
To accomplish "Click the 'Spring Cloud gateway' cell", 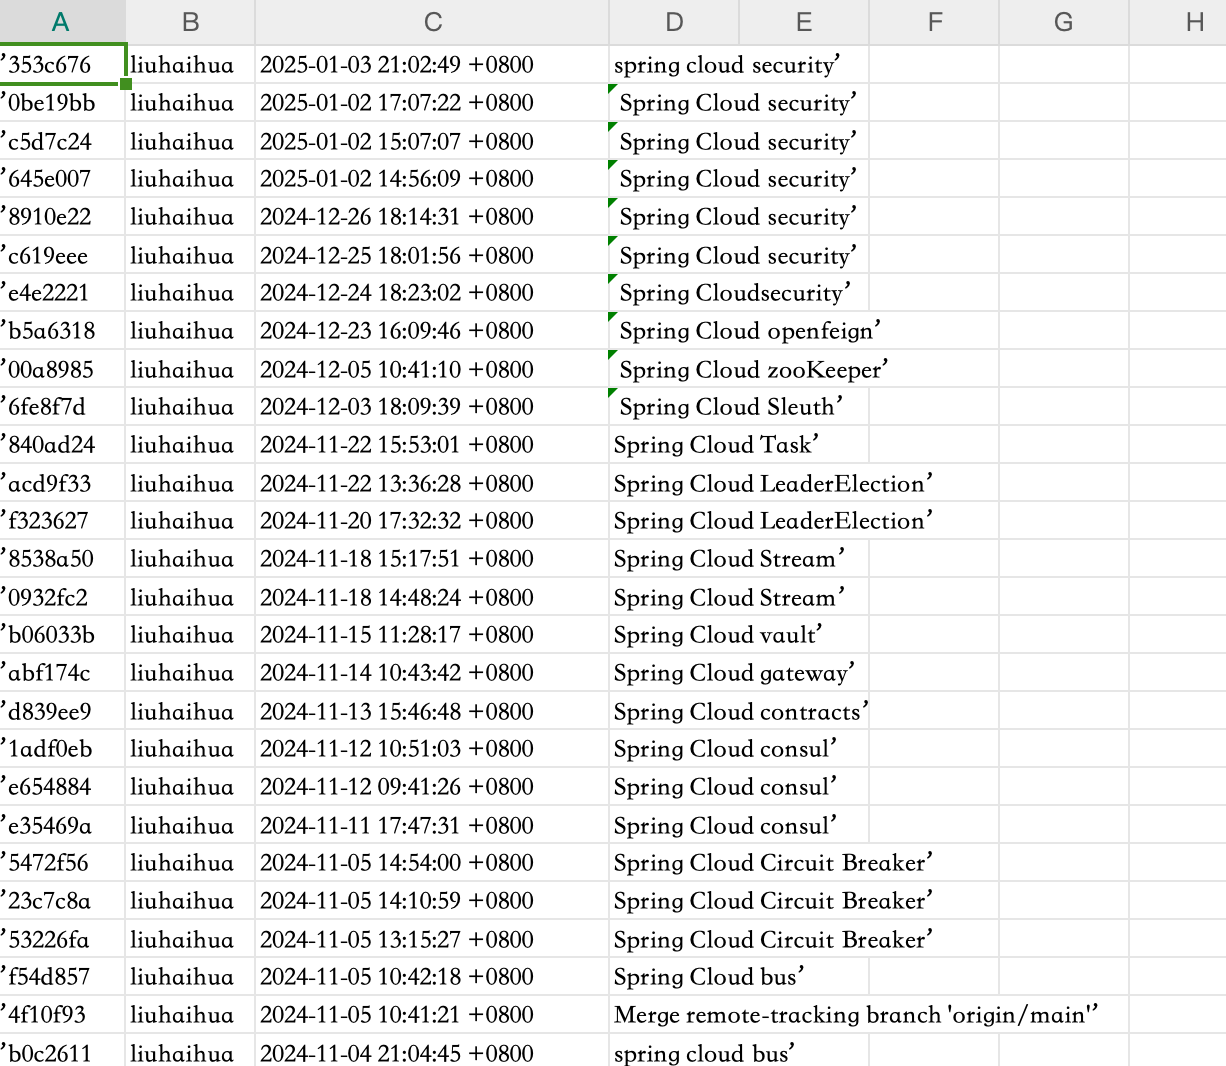I will click(674, 673).
